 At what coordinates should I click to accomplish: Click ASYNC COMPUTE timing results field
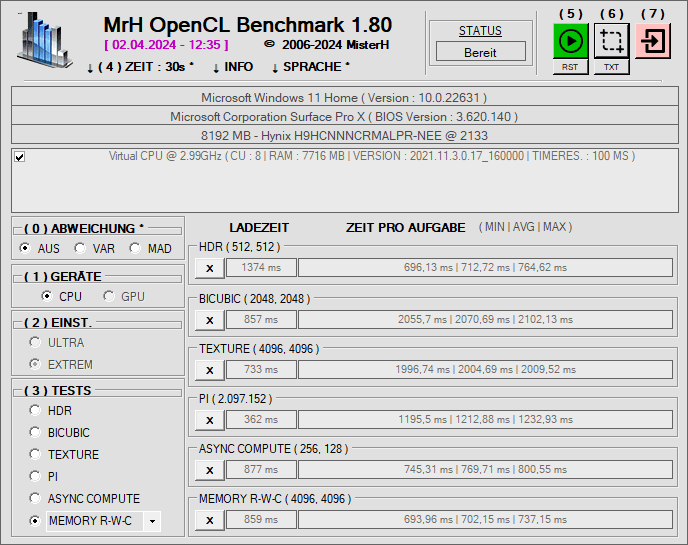485,470
